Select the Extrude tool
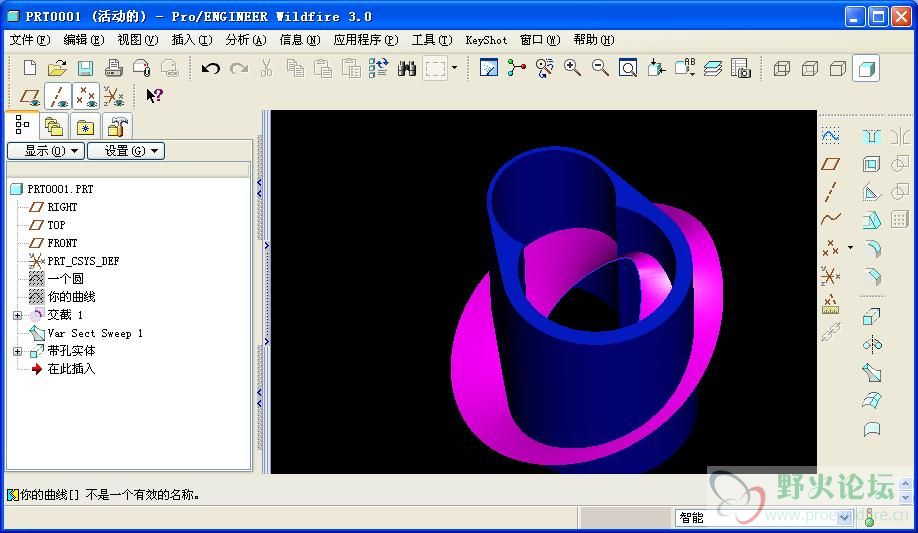This screenshot has height=533, width=918. (871, 317)
